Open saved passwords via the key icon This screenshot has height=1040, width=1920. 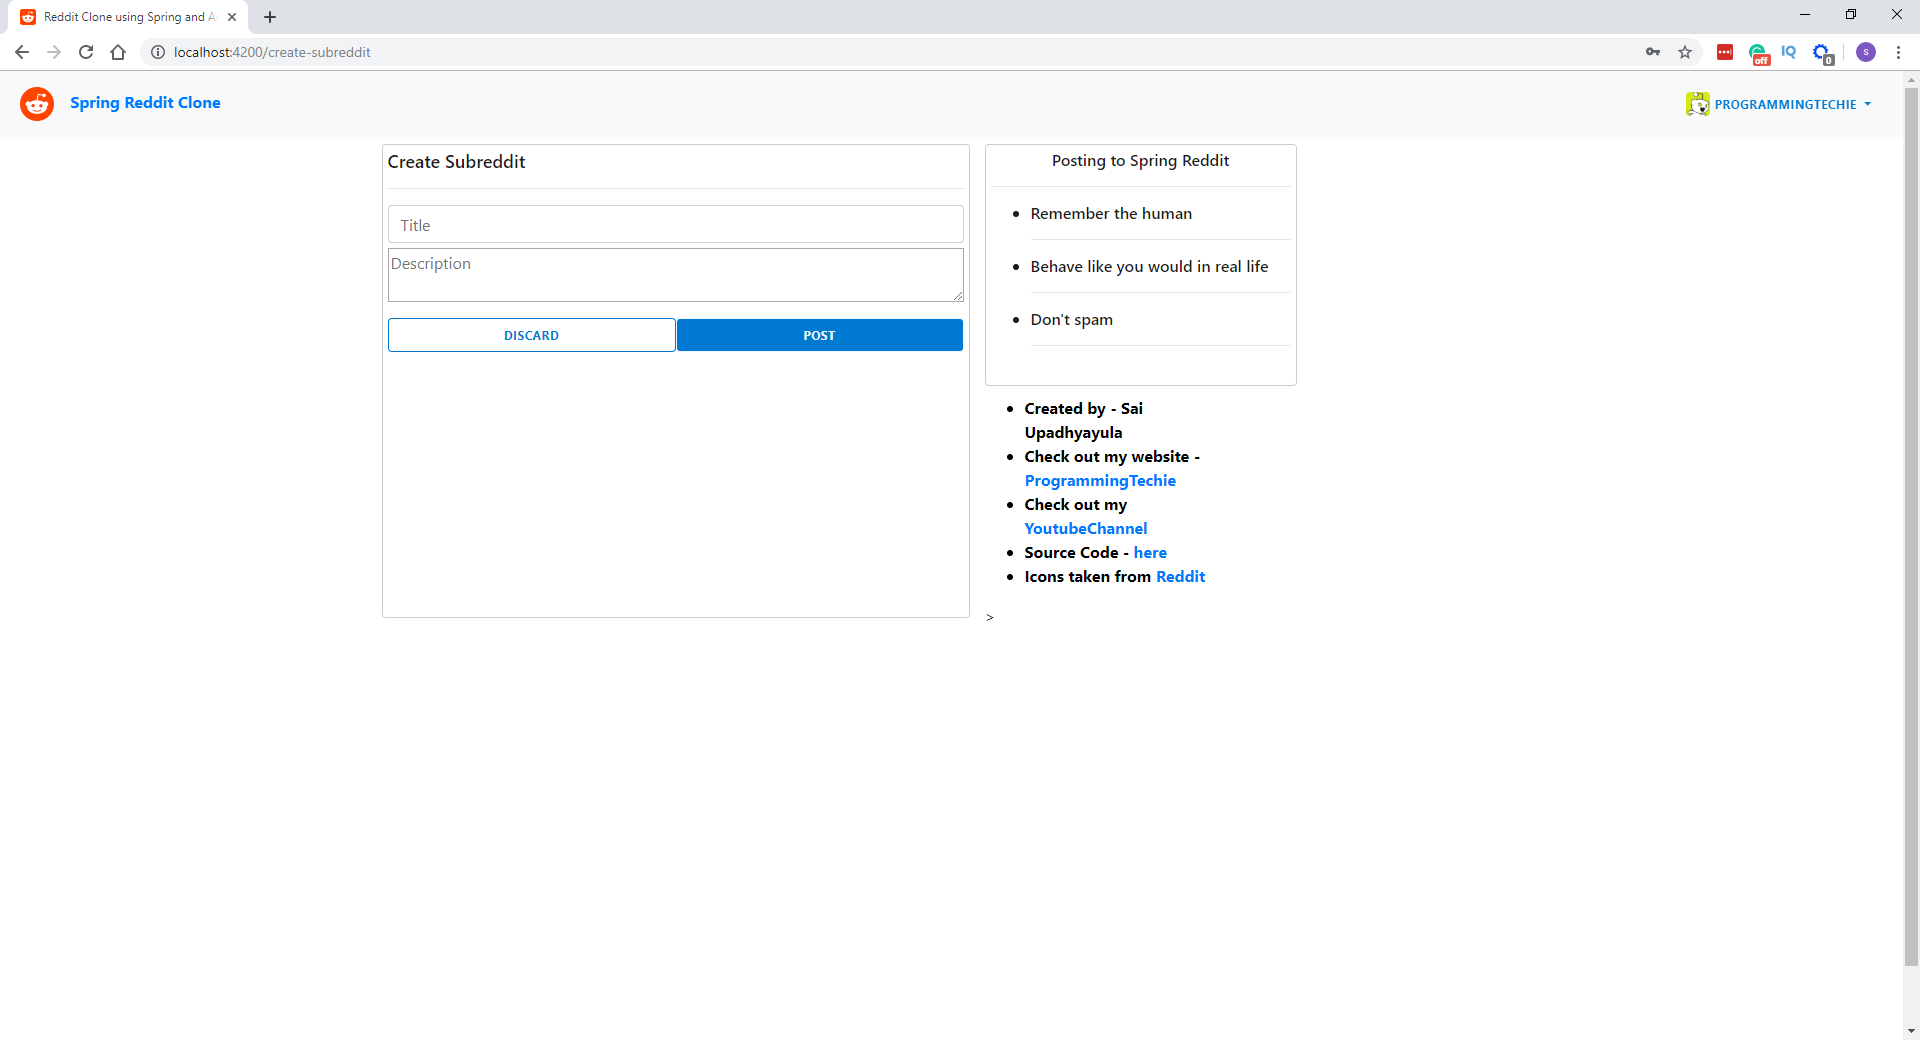tap(1652, 52)
